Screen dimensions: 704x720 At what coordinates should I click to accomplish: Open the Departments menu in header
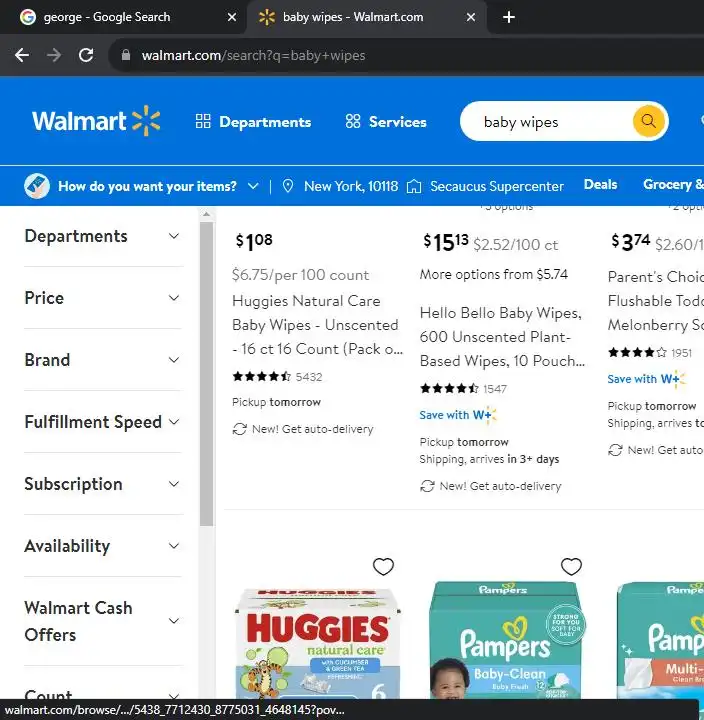[x=253, y=122]
